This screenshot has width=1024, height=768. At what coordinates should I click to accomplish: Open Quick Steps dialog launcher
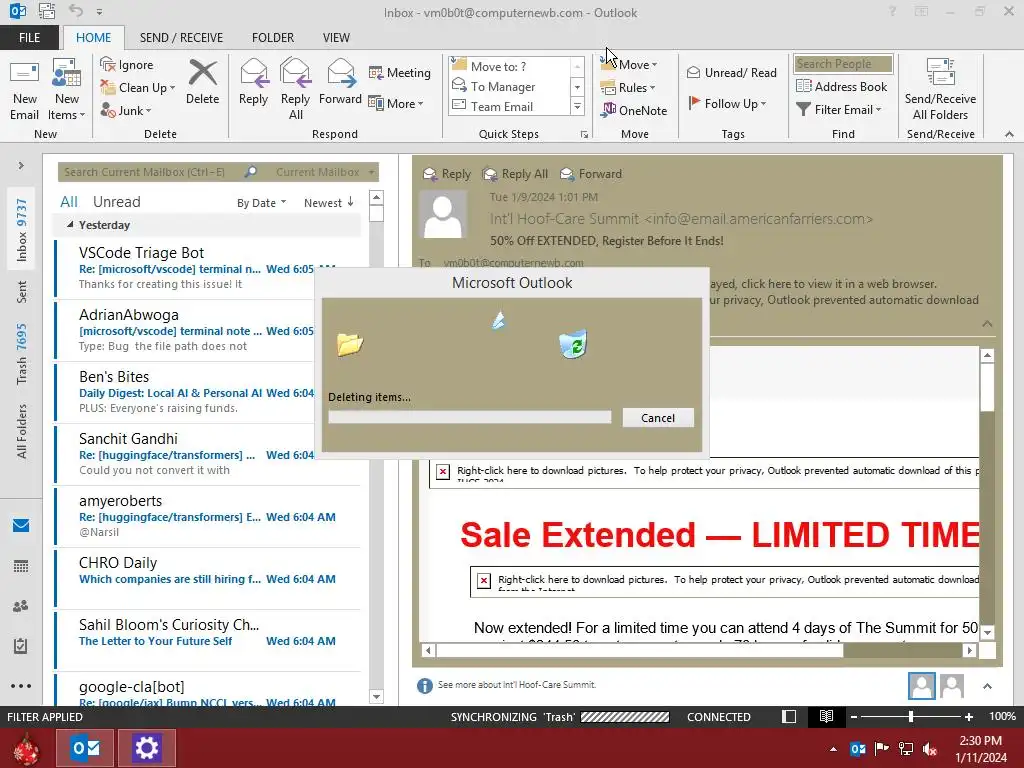pos(584,135)
